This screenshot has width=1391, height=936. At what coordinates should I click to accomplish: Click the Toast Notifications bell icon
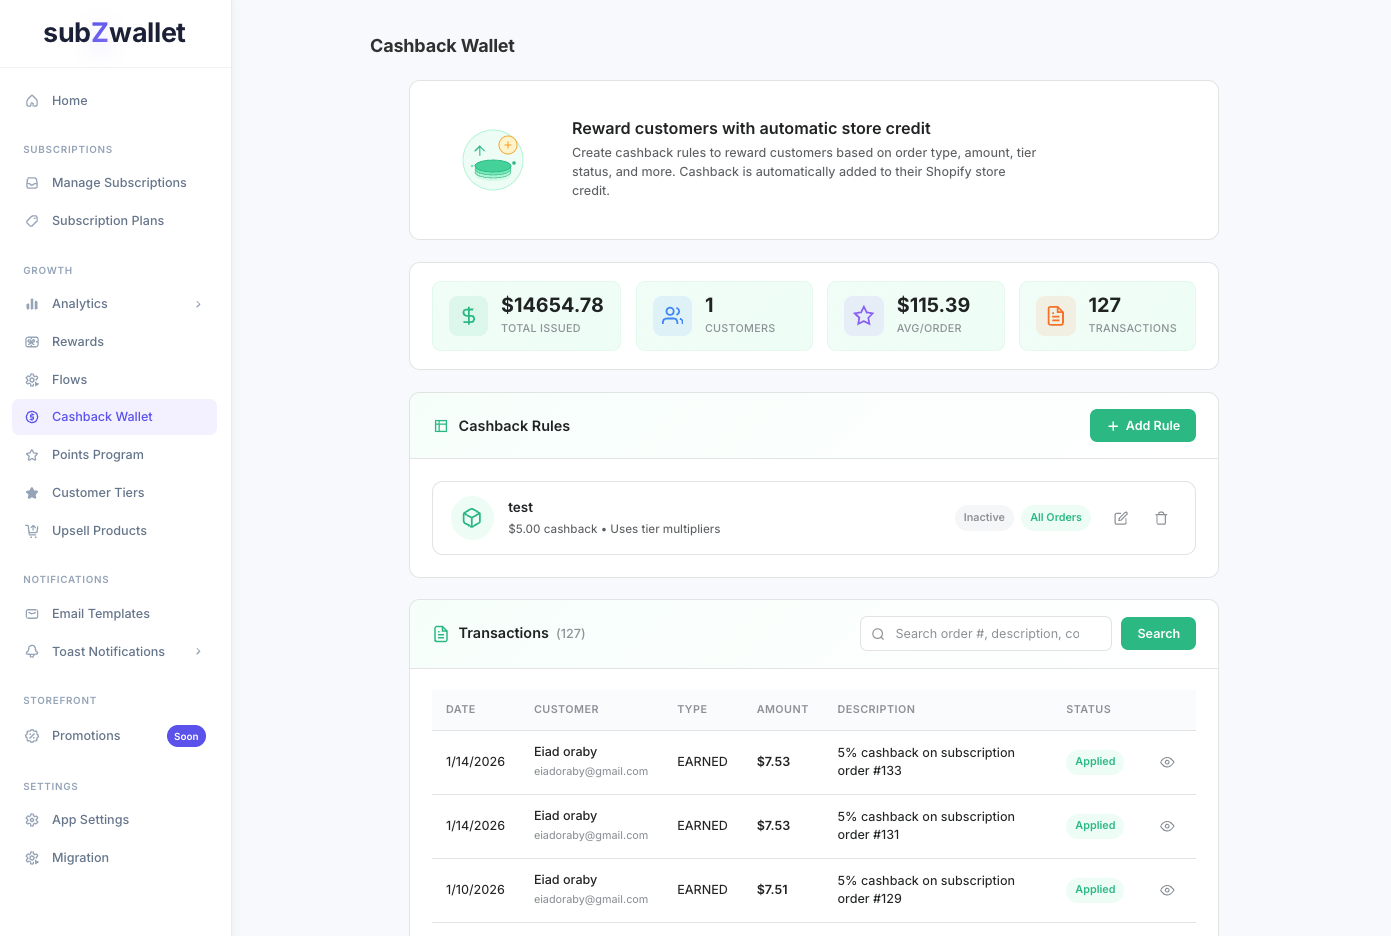click(x=32, y=652)
